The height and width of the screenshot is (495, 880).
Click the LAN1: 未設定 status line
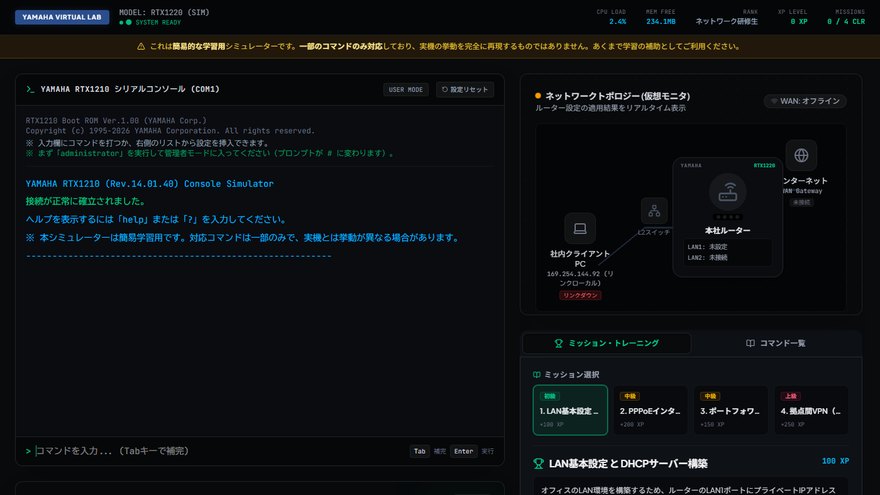[707, 247]
